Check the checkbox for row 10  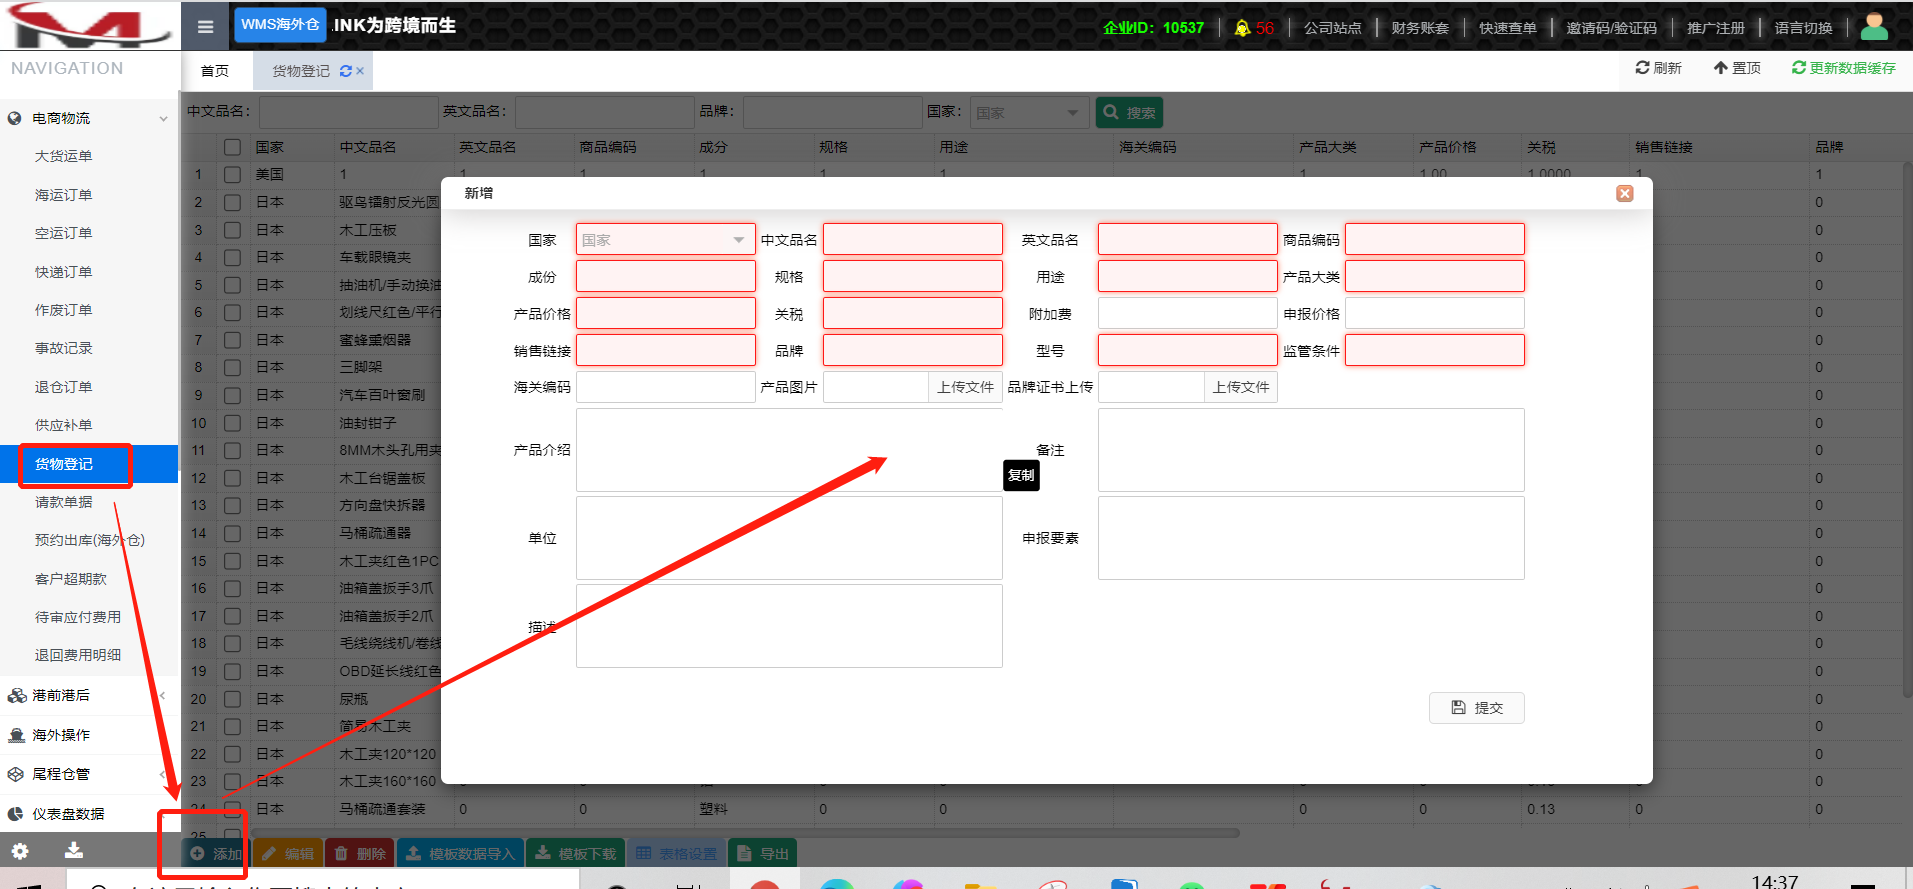(x=233, y=423)
